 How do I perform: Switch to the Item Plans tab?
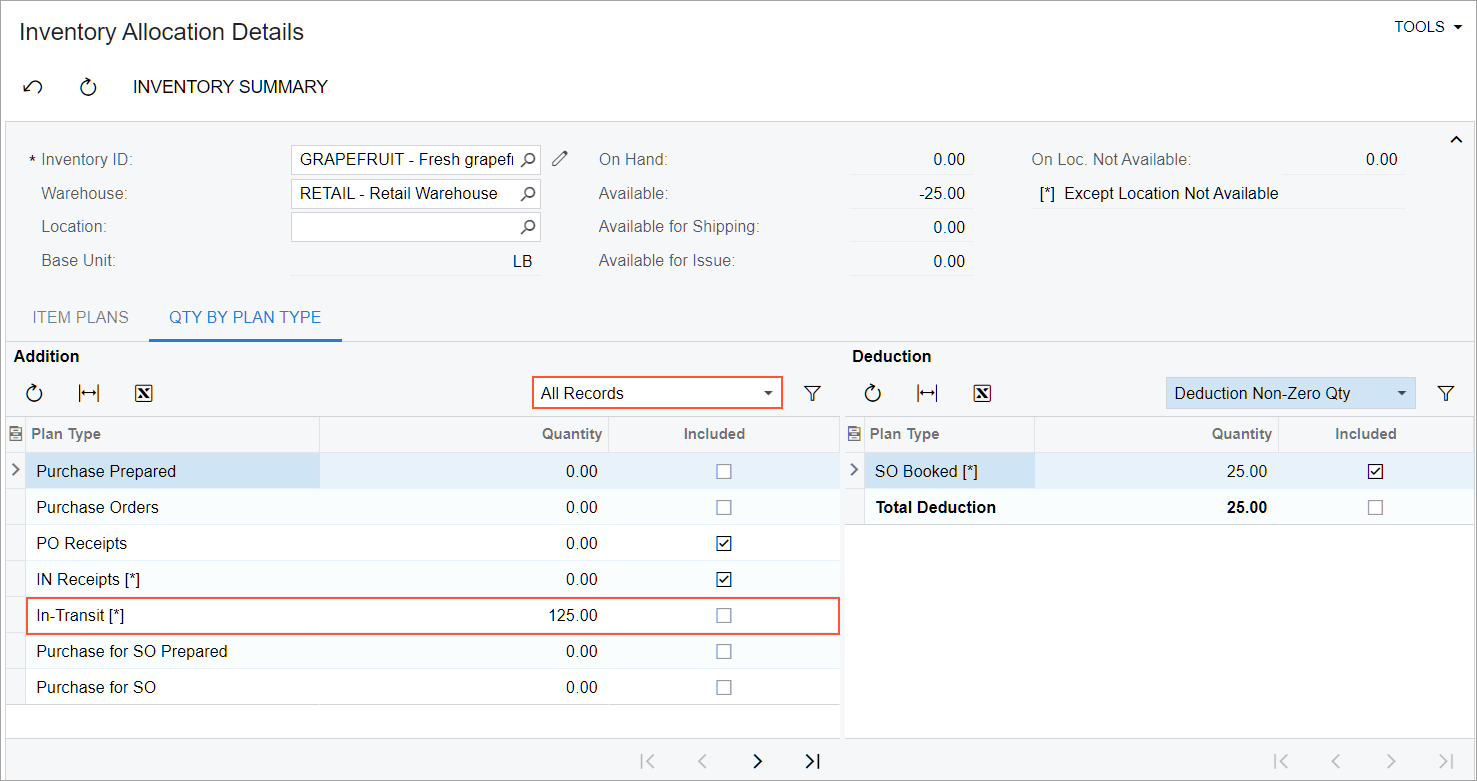coord(80,317)
